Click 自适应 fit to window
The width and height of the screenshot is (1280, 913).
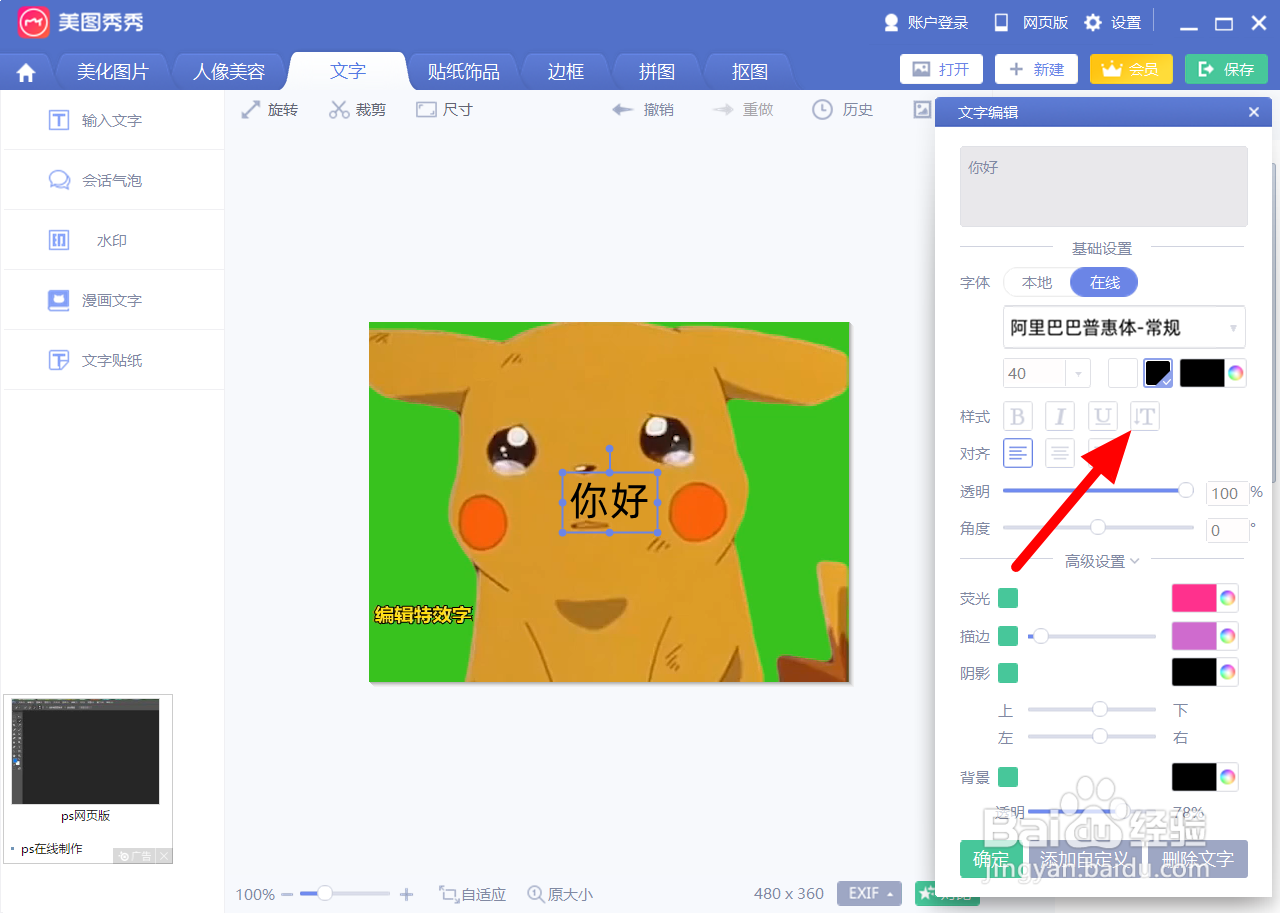(x=473, y=895)
